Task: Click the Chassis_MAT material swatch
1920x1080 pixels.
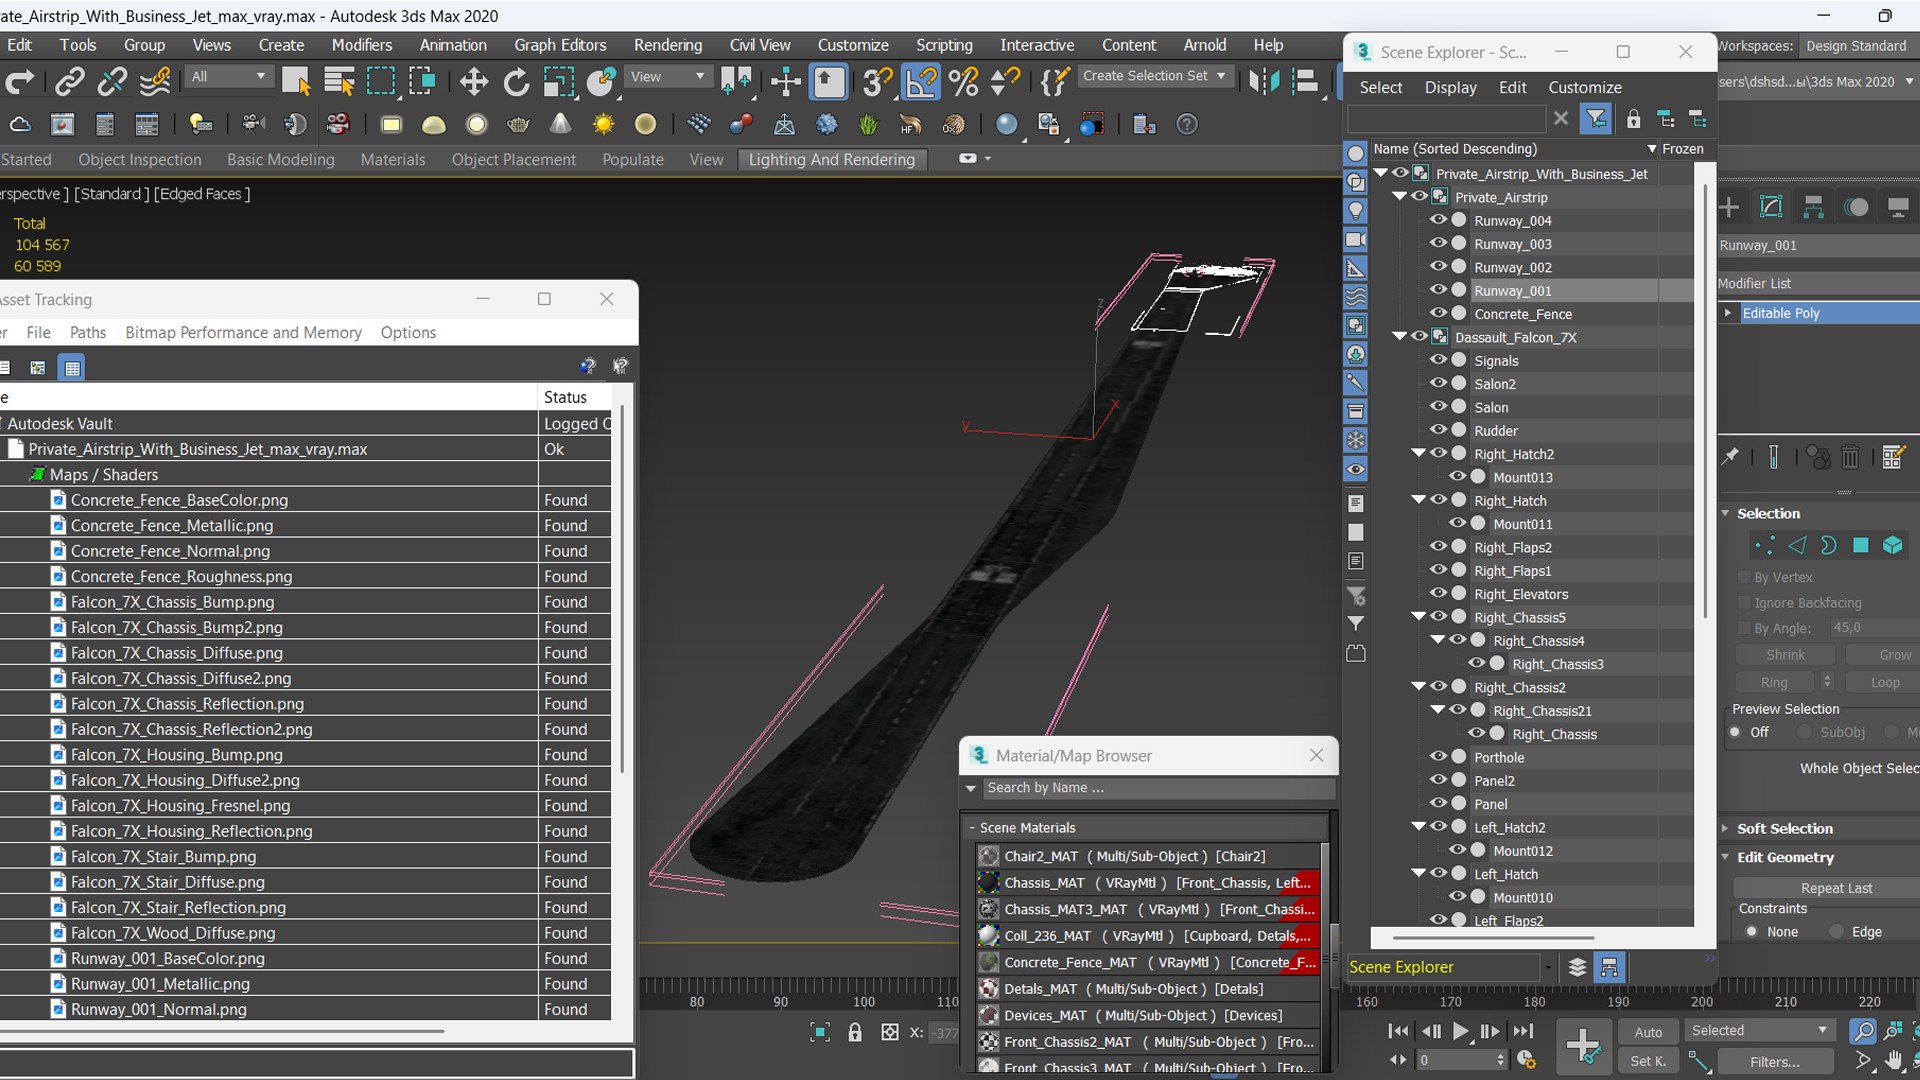Action: 988,883
